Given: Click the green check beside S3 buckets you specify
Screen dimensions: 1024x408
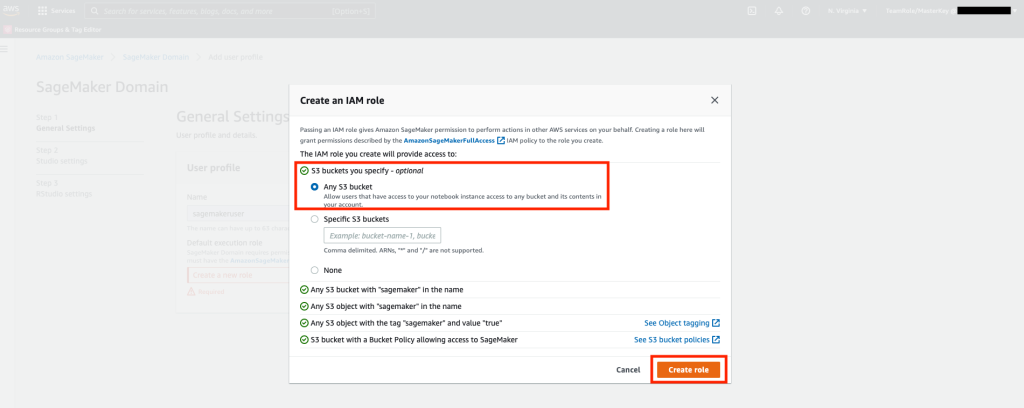Looking at the screenshot, I should (304, 171).
